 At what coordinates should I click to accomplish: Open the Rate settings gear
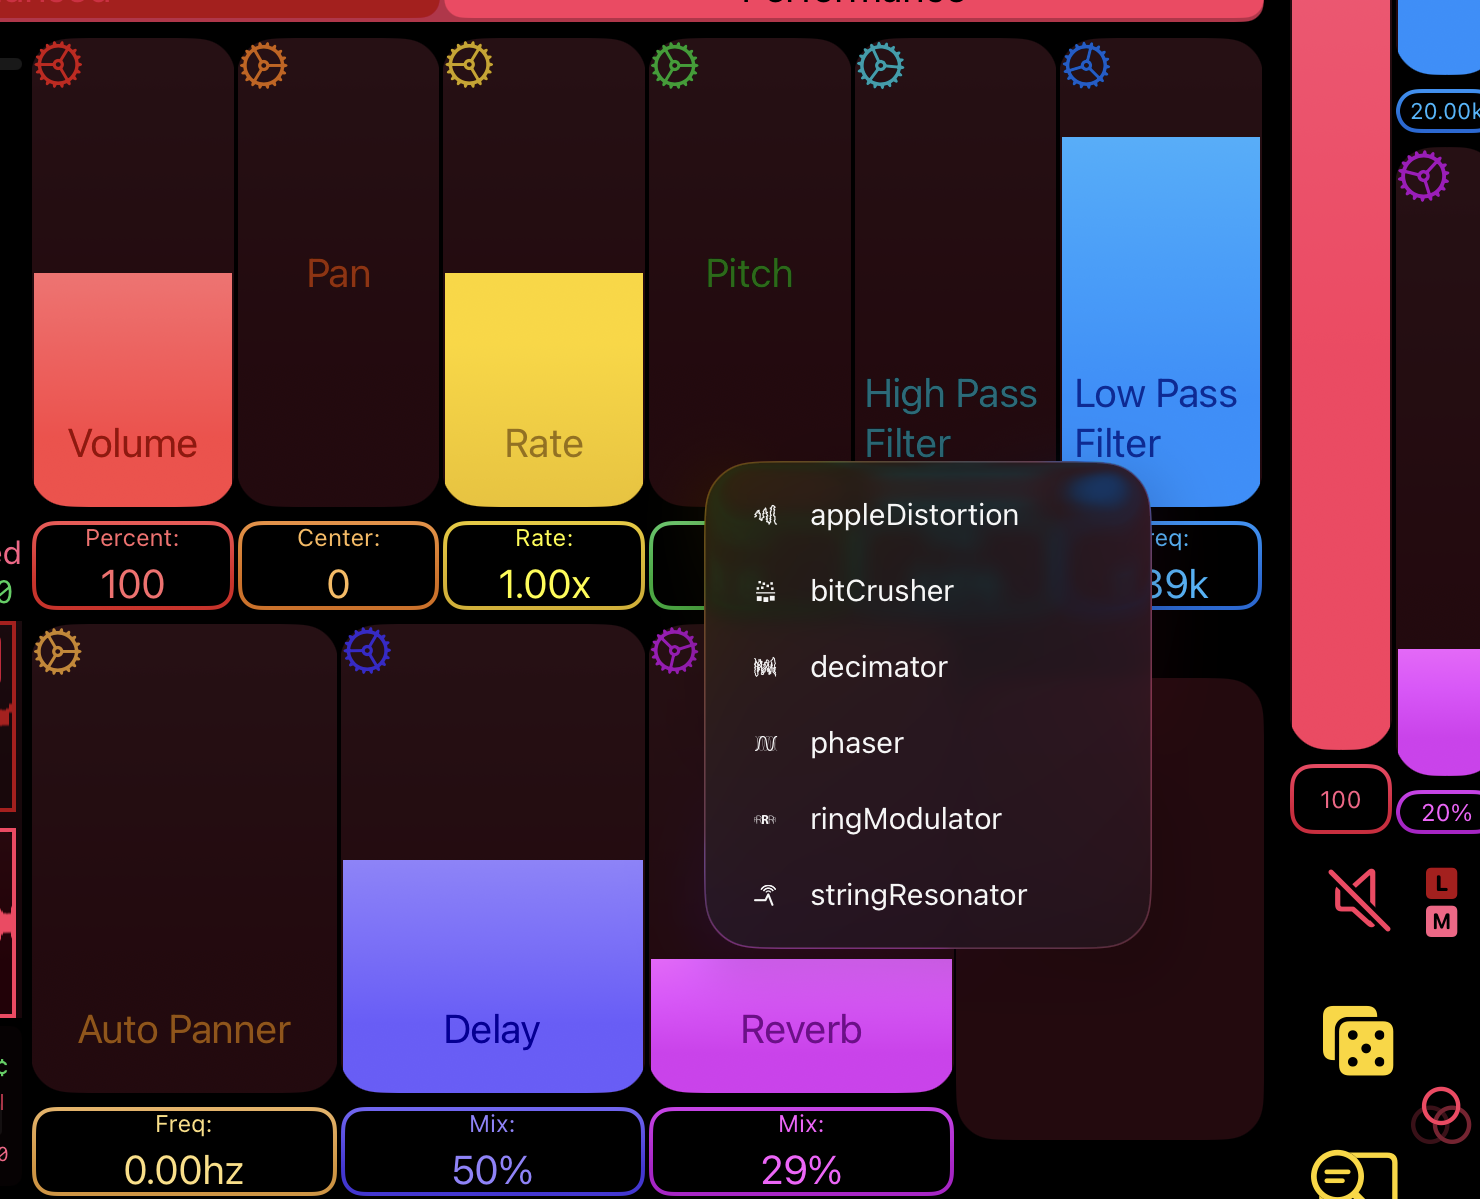(x=469, y=64)
